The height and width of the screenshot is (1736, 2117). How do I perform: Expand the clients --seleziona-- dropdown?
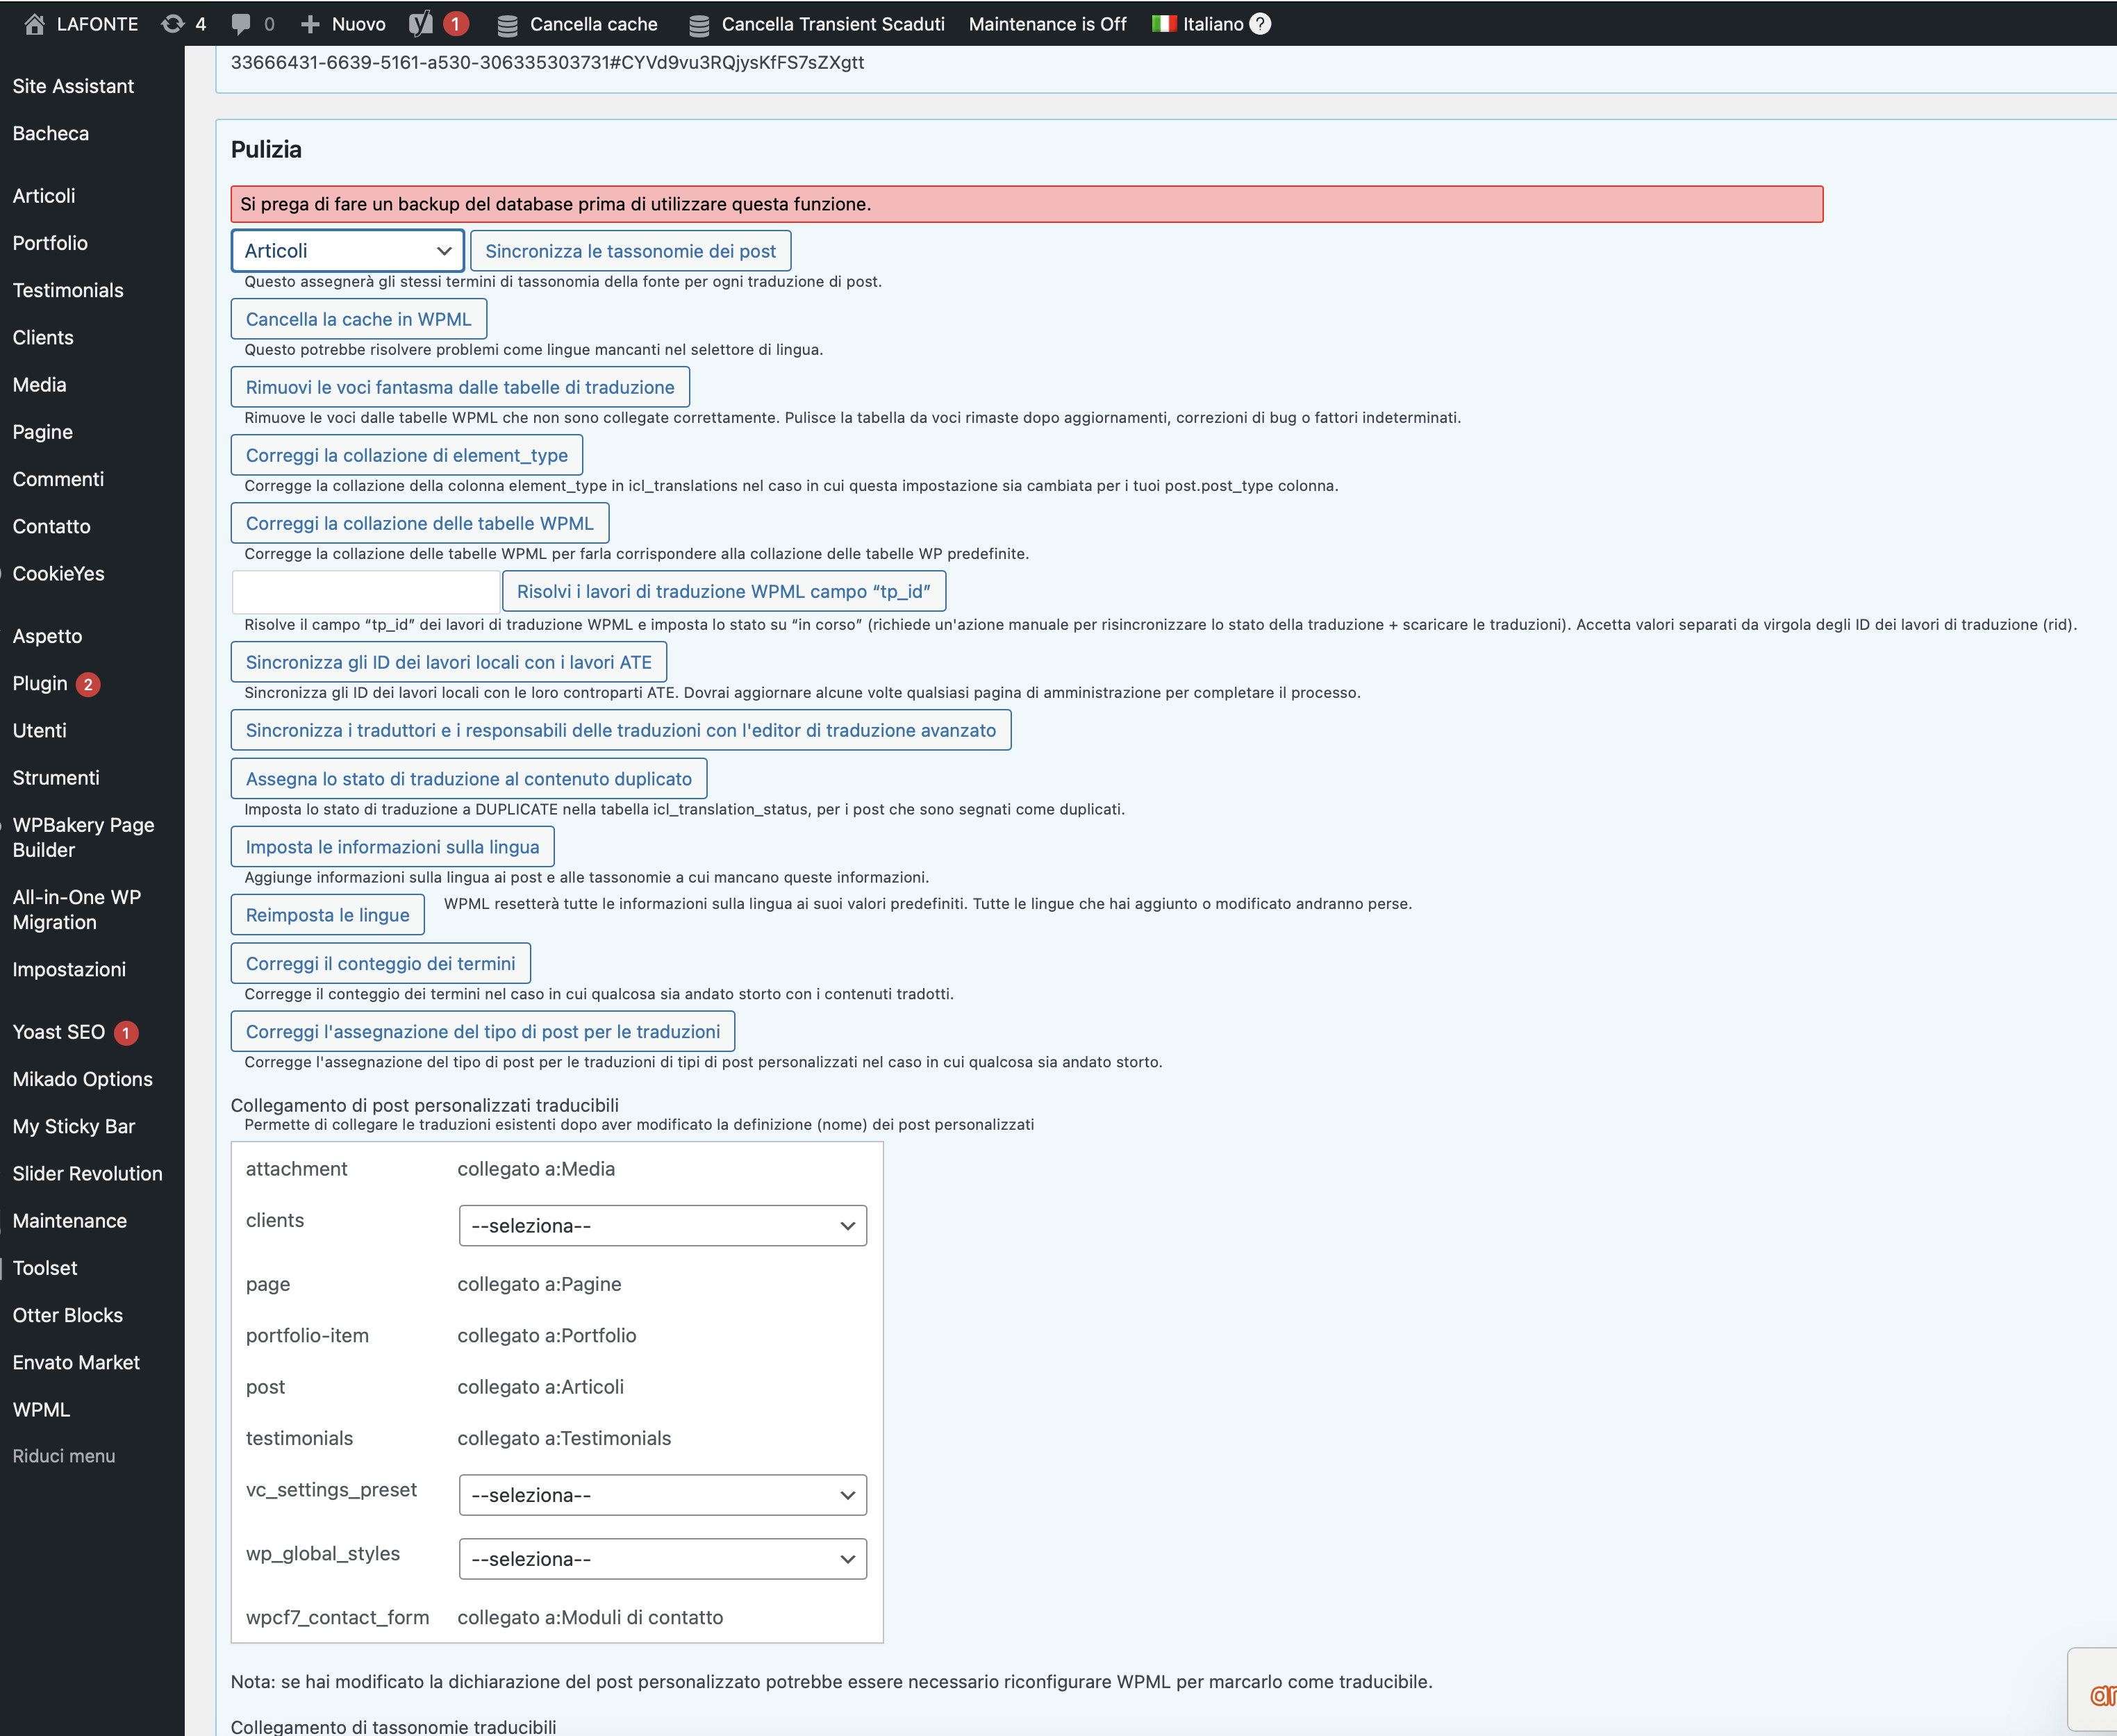663,1226
